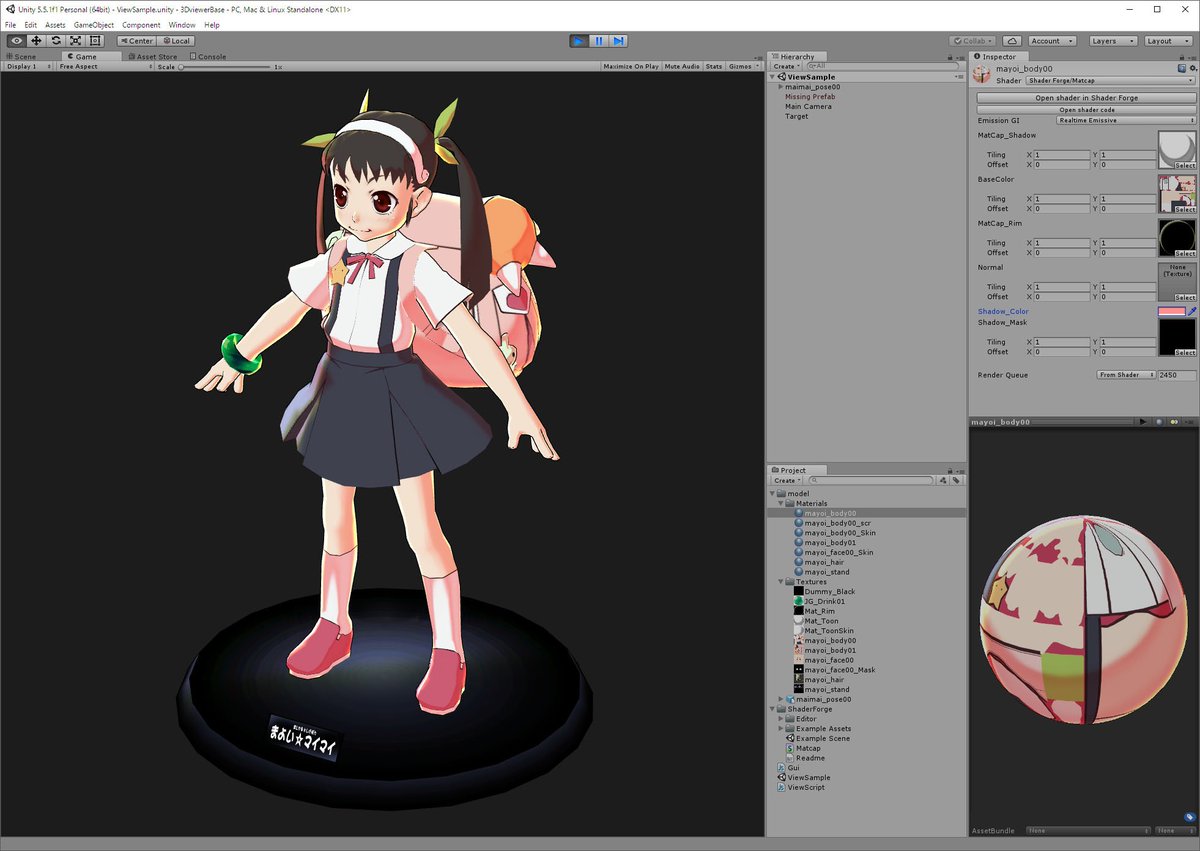Screen dimensions: 1200x851
Task: Open the Hierarchy Create menu
Action: point(785,66)
